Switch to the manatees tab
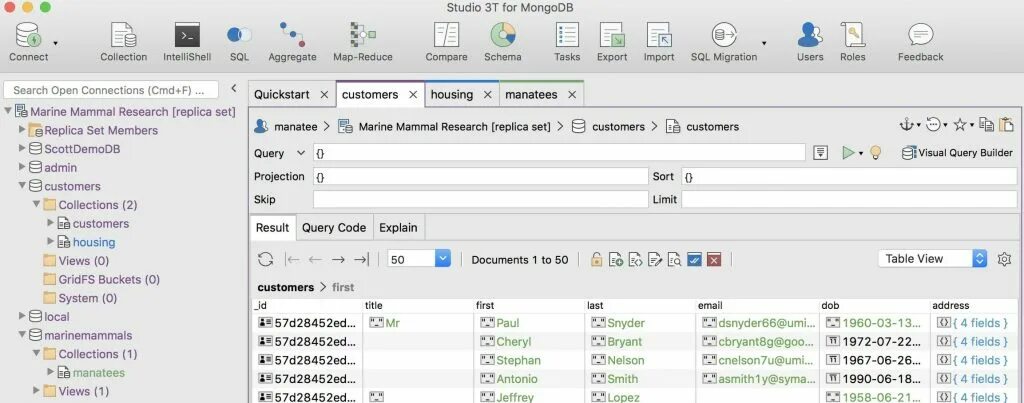The width and height of the screenshot is (1024, 403). pyautogui.click(x=532, y=95)
